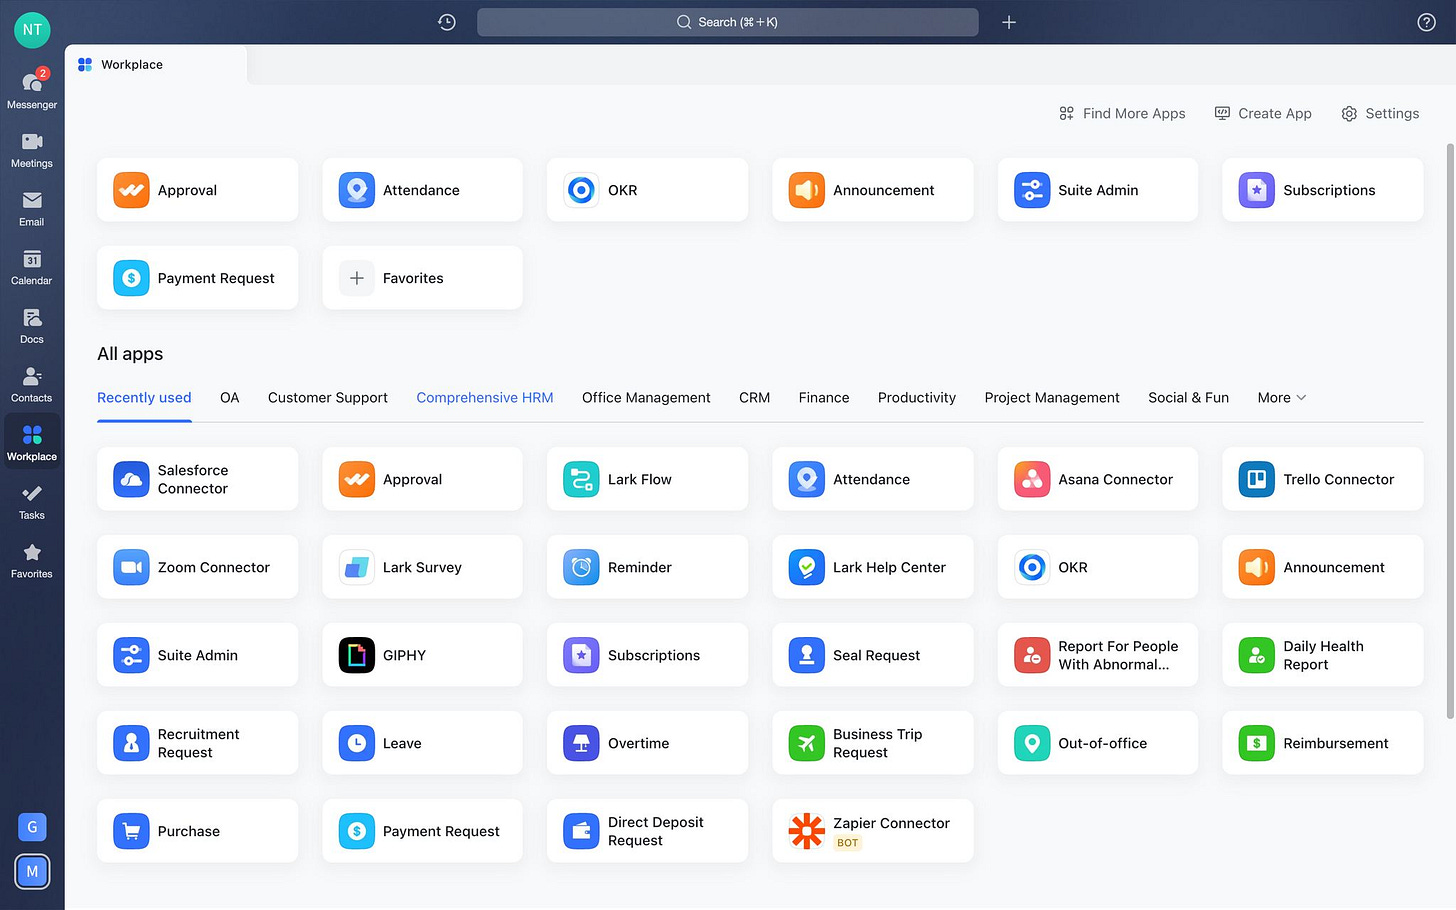Select the Recently used tab
This screenshot has height=910, width=1456.
pyautogui.click(x=144, y=397)
